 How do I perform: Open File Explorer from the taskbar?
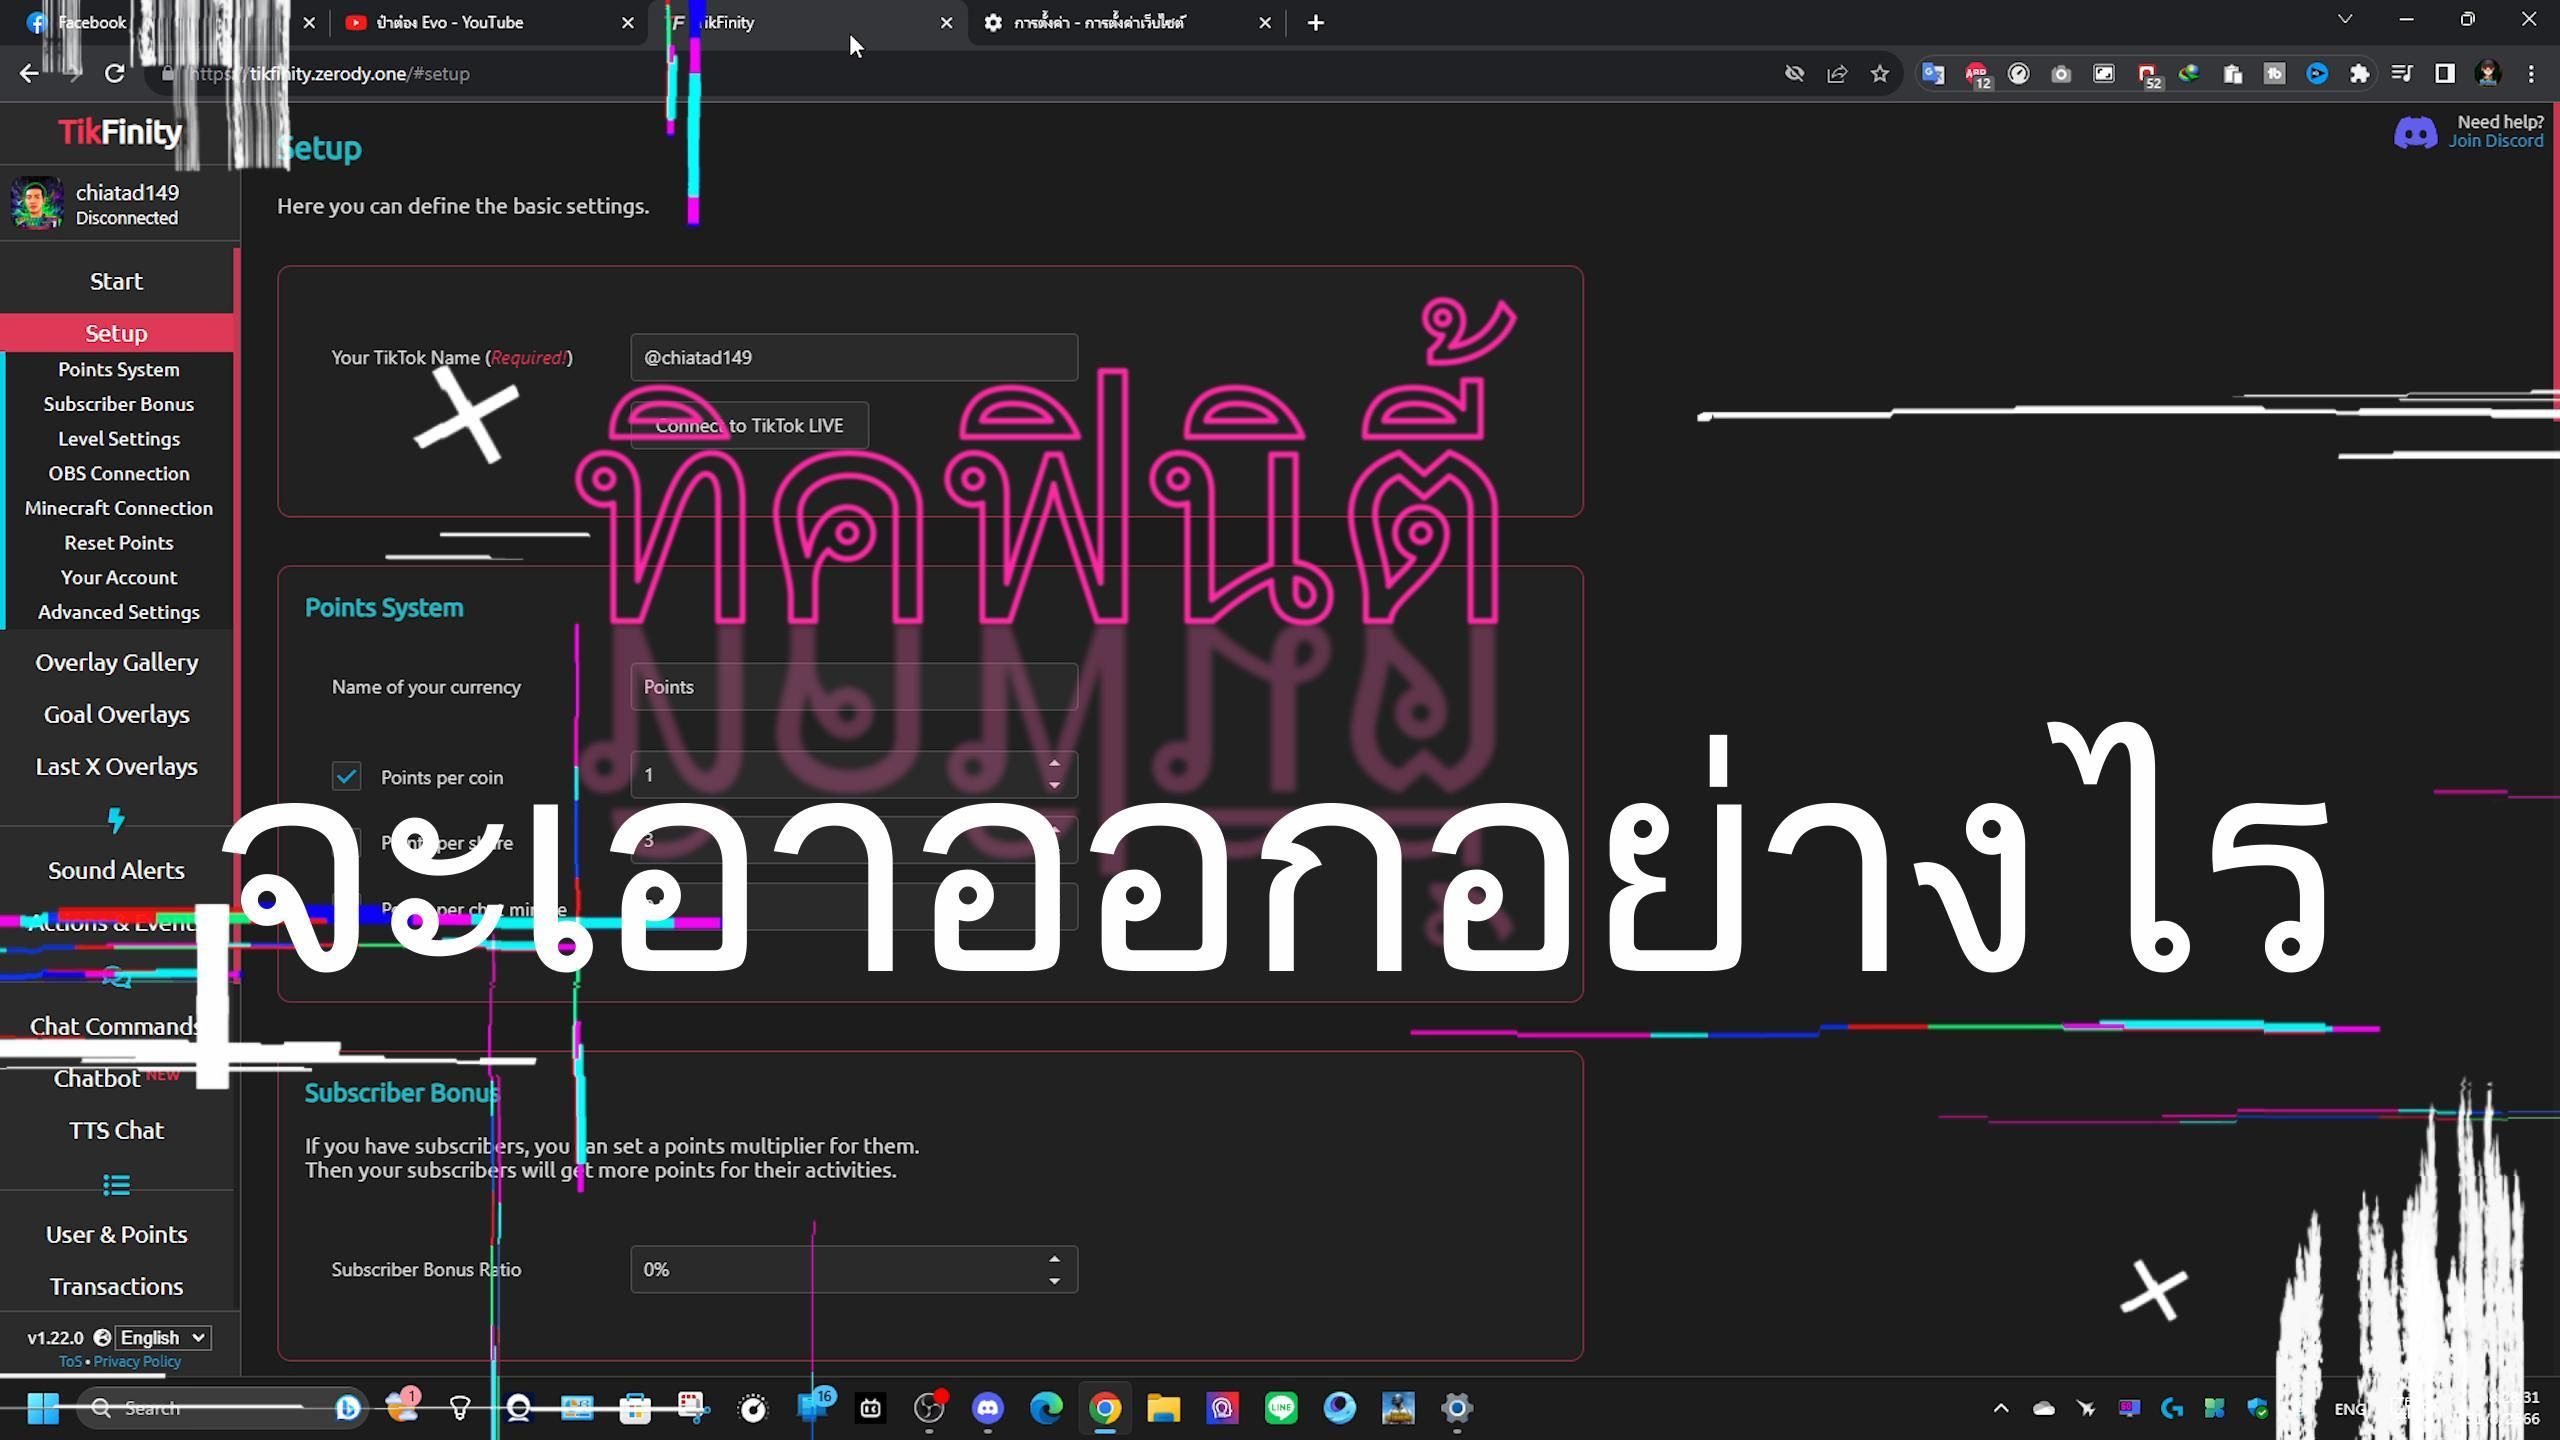[1163, 1408]
